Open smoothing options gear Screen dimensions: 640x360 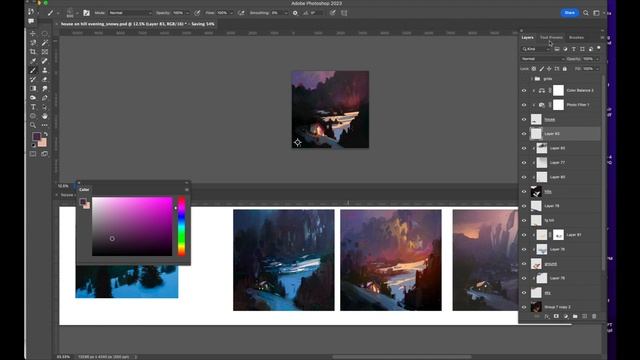[x=295, y=13]
